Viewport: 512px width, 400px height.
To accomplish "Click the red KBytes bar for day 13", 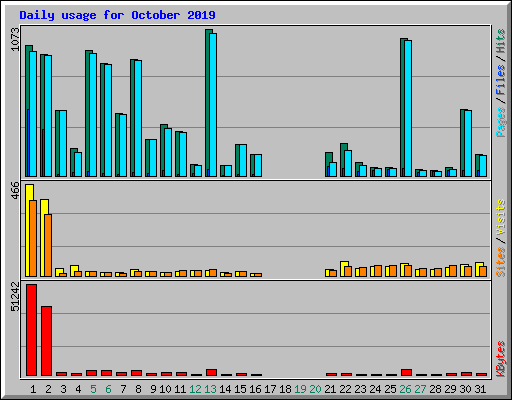I will click(x=212, y=372).
